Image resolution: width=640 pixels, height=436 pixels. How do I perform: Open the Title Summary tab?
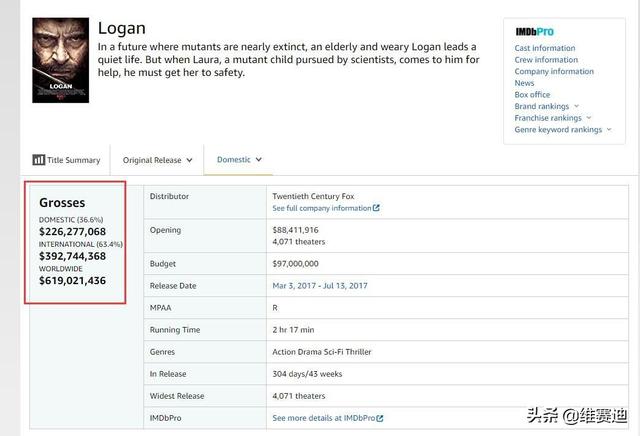[x=66, y=160]
